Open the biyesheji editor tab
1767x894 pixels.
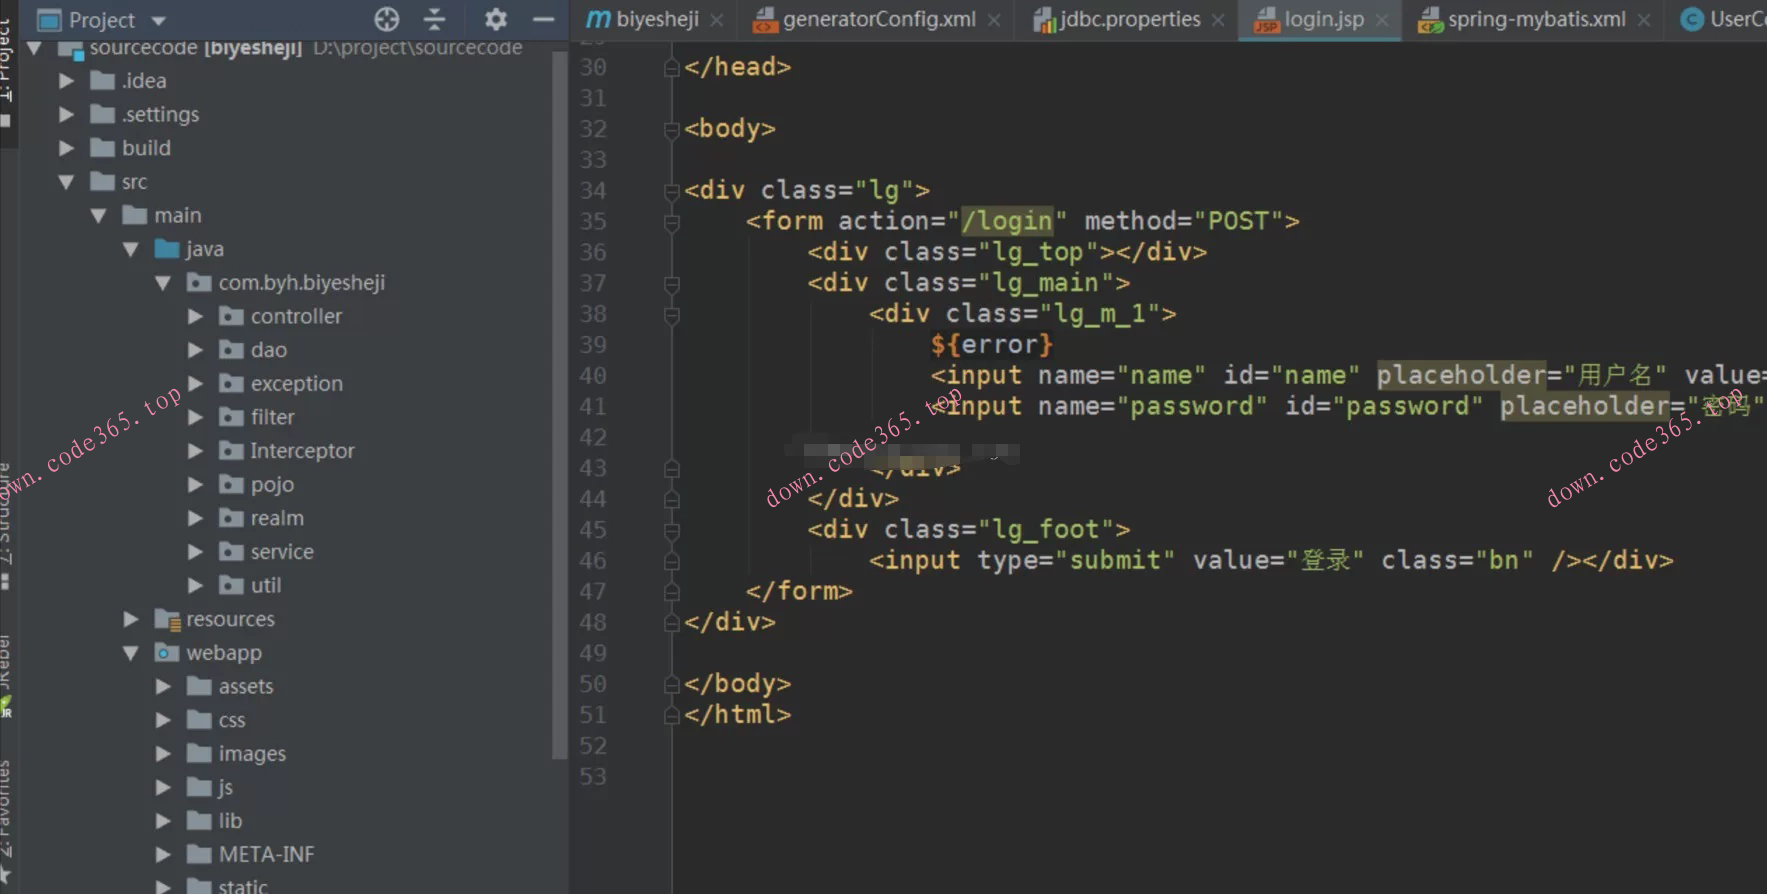pyautogui.click(x=656, y=20)
